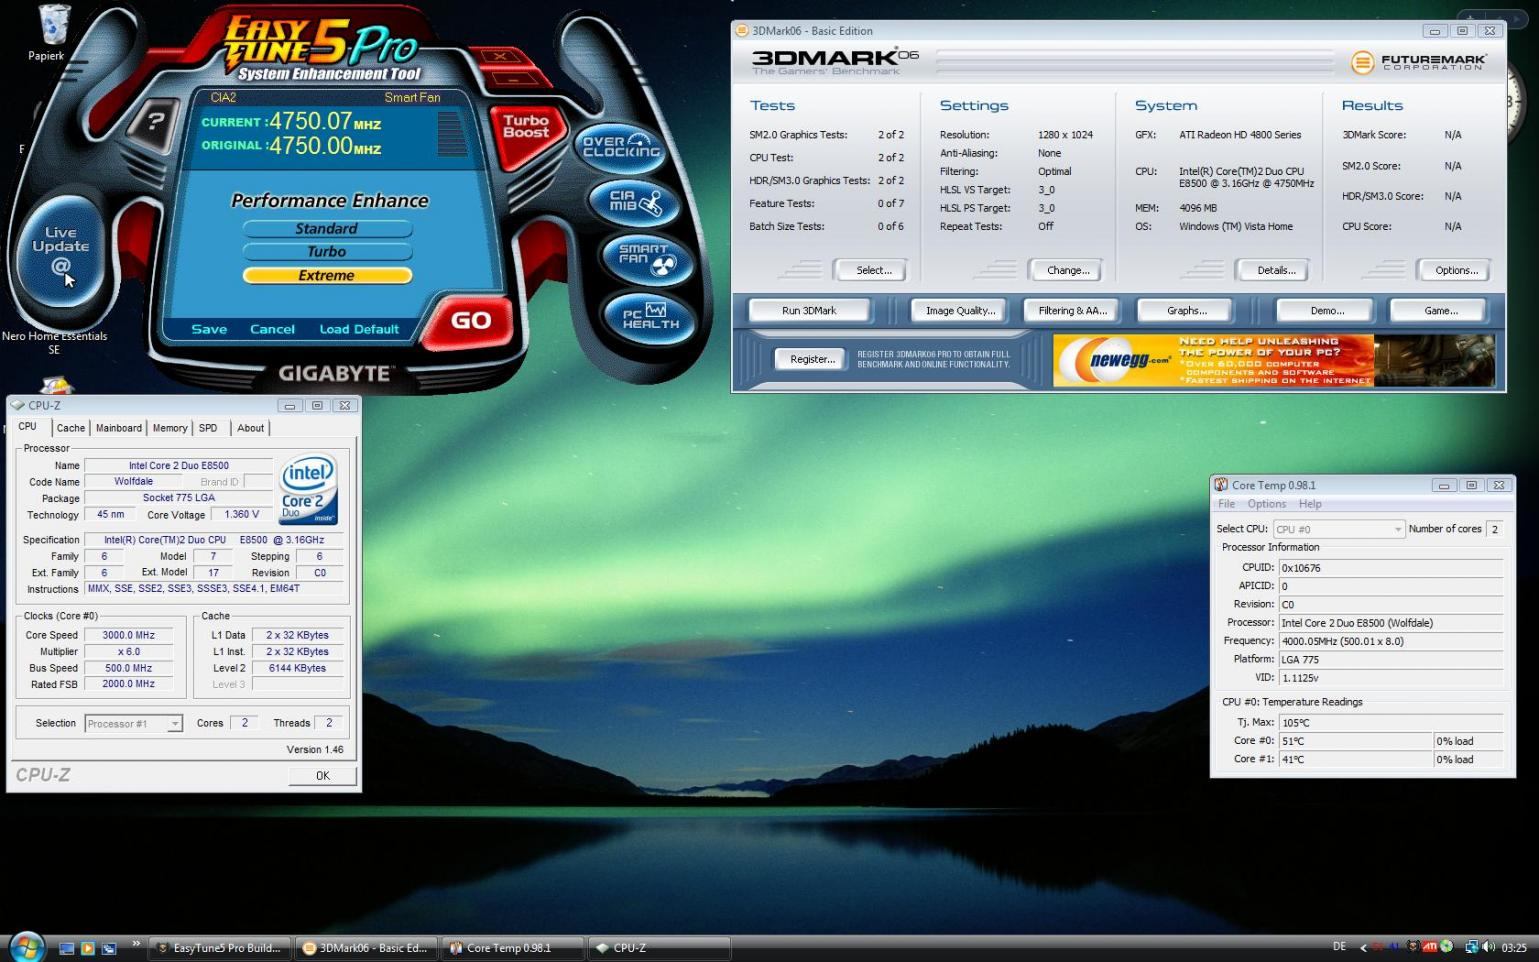
Task: Click the Game... button in 3DMark06
Action: [x=1441, y=311]
